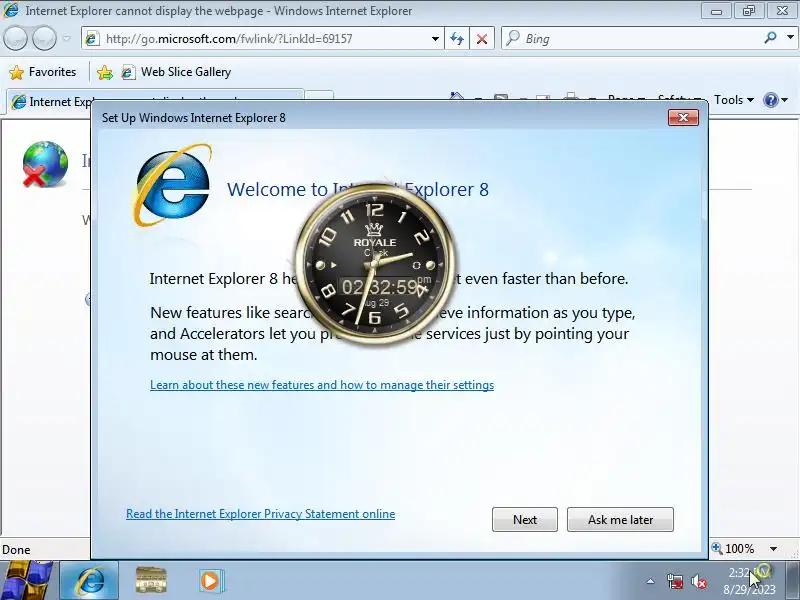Click the Web Slice Gallery page icon

coord(128,72)
